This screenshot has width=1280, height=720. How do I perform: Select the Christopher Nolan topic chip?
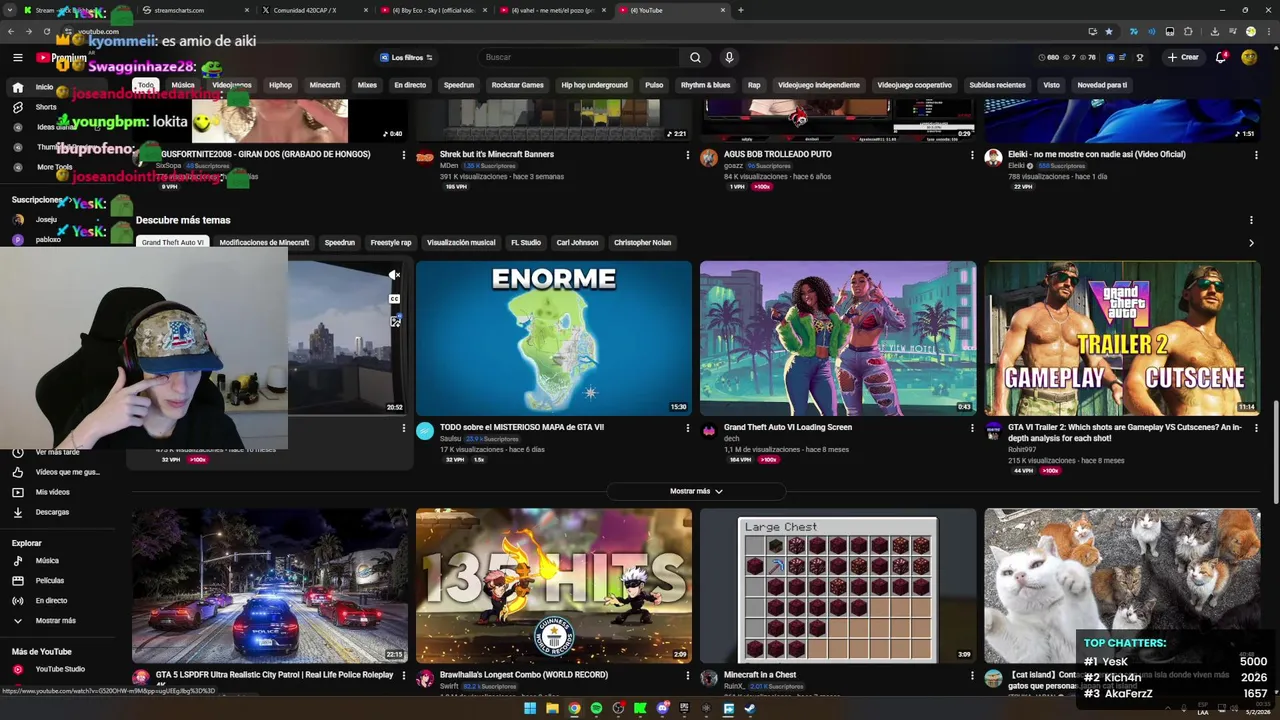pos(642,242)
